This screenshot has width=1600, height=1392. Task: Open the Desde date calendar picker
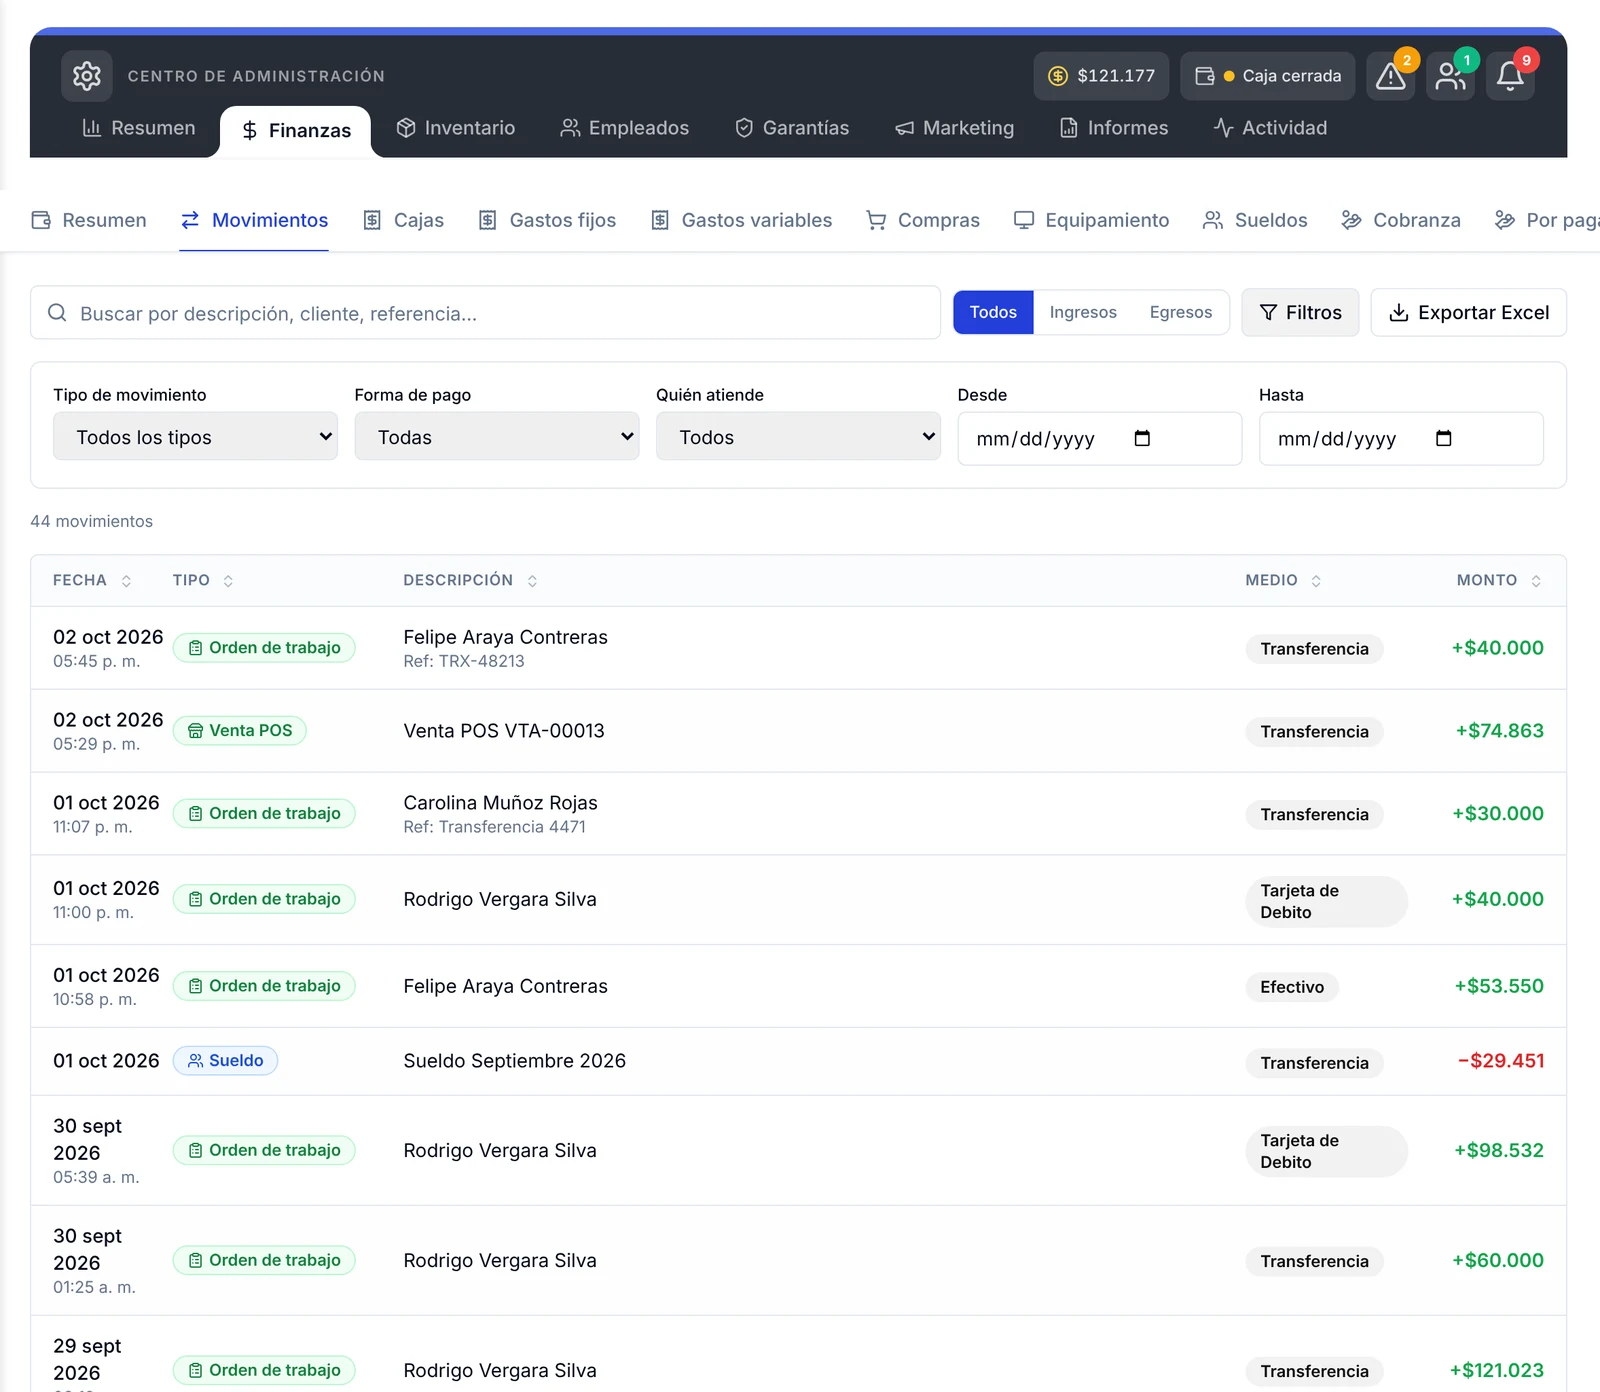1142,438
